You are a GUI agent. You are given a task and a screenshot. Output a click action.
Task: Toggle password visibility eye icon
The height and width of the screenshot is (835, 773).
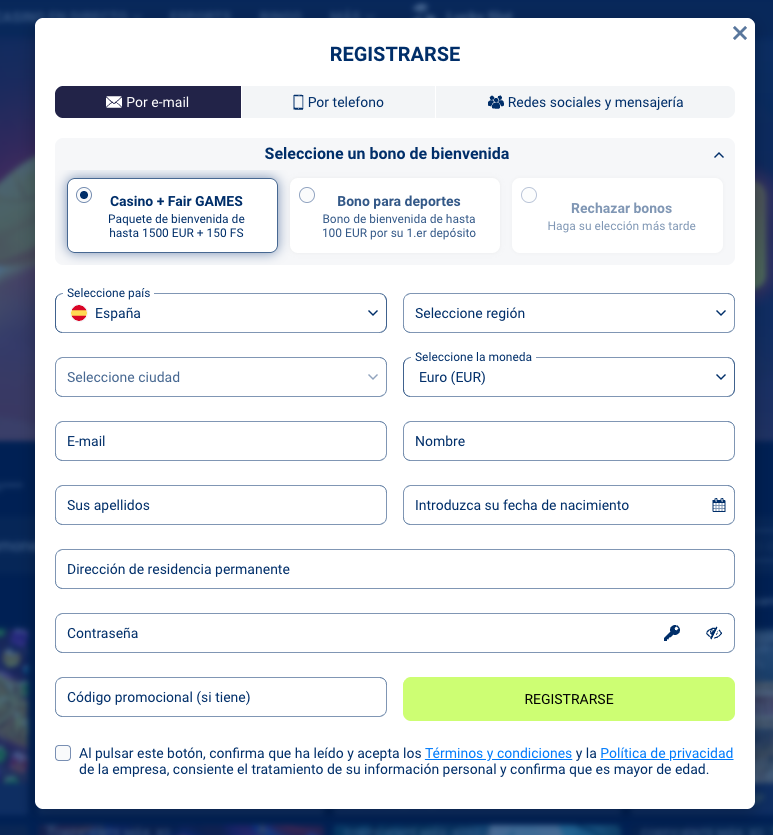(x=713, y=633)
